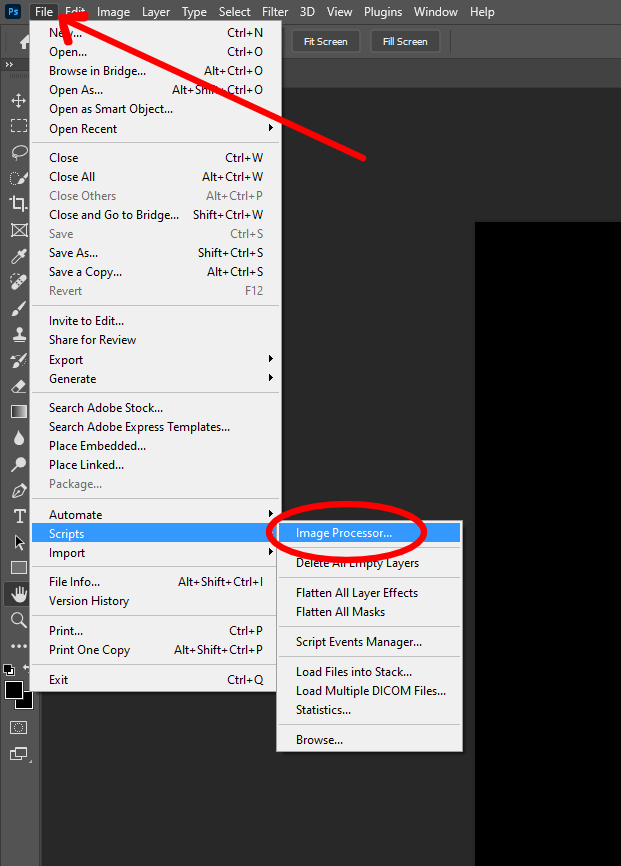Open the View menu
Screen dimensions: 621x866
point(339,12)
